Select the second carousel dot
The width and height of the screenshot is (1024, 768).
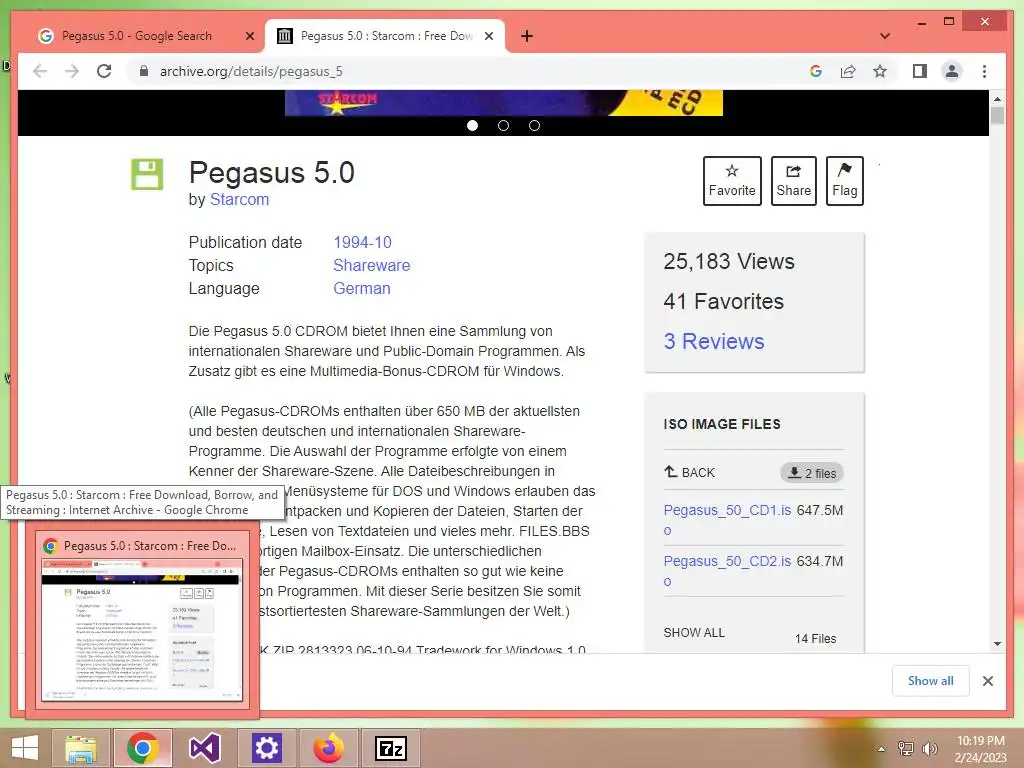[x=503, y=125]
